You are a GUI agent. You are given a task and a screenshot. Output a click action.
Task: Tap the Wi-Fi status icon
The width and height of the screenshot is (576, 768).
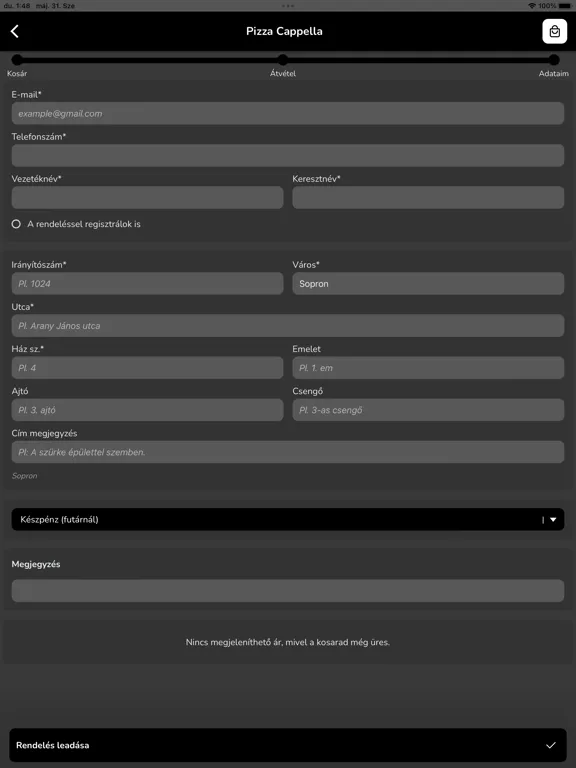(531, 5)
